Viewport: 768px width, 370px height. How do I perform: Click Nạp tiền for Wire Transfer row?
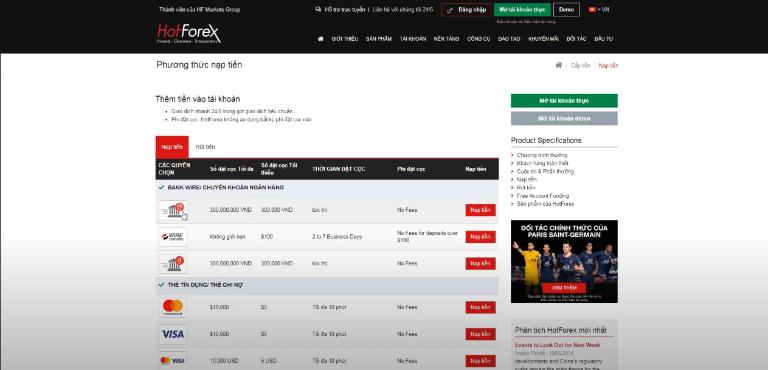point(480,237)
